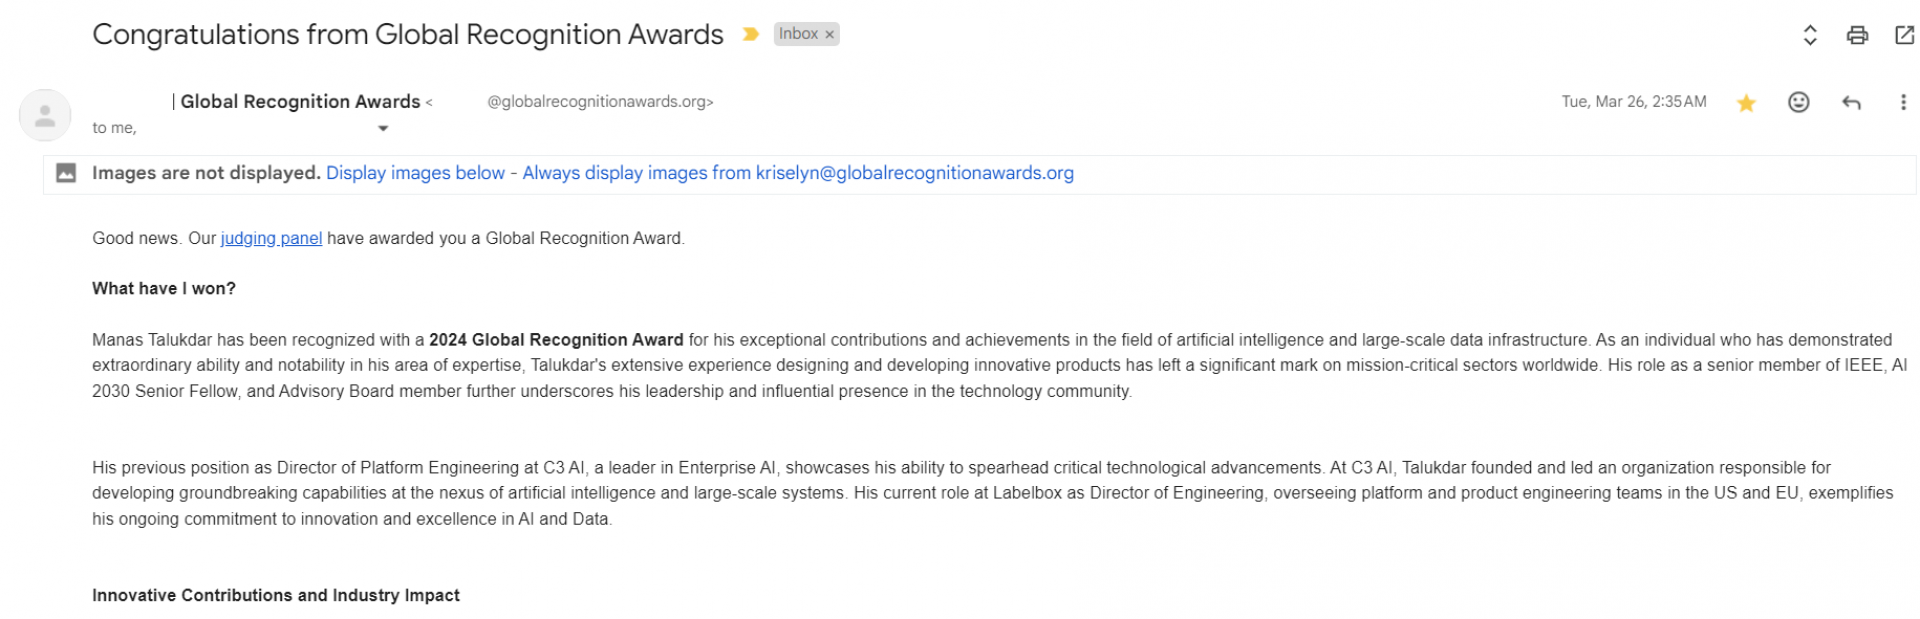Toggle the yellow importance marker
This screenshot has width=1920, height=619.
(x=750, y=34)
